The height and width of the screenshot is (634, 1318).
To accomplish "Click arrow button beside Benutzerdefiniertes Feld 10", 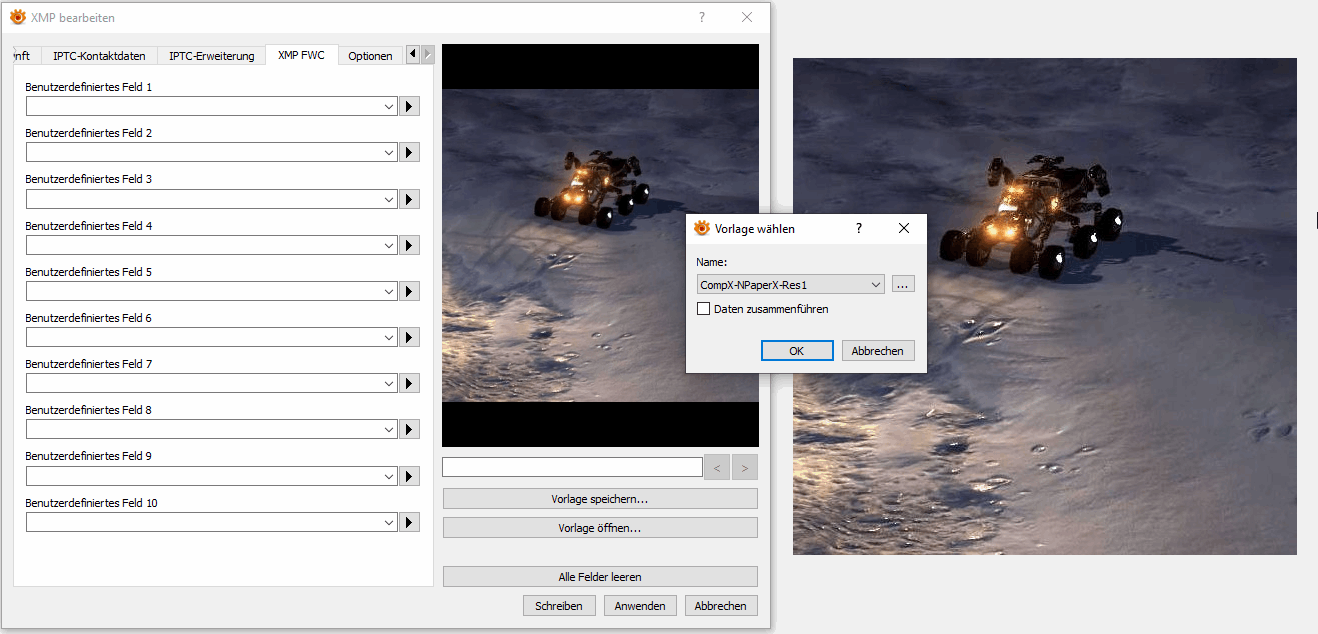I will tap(409, 522).
